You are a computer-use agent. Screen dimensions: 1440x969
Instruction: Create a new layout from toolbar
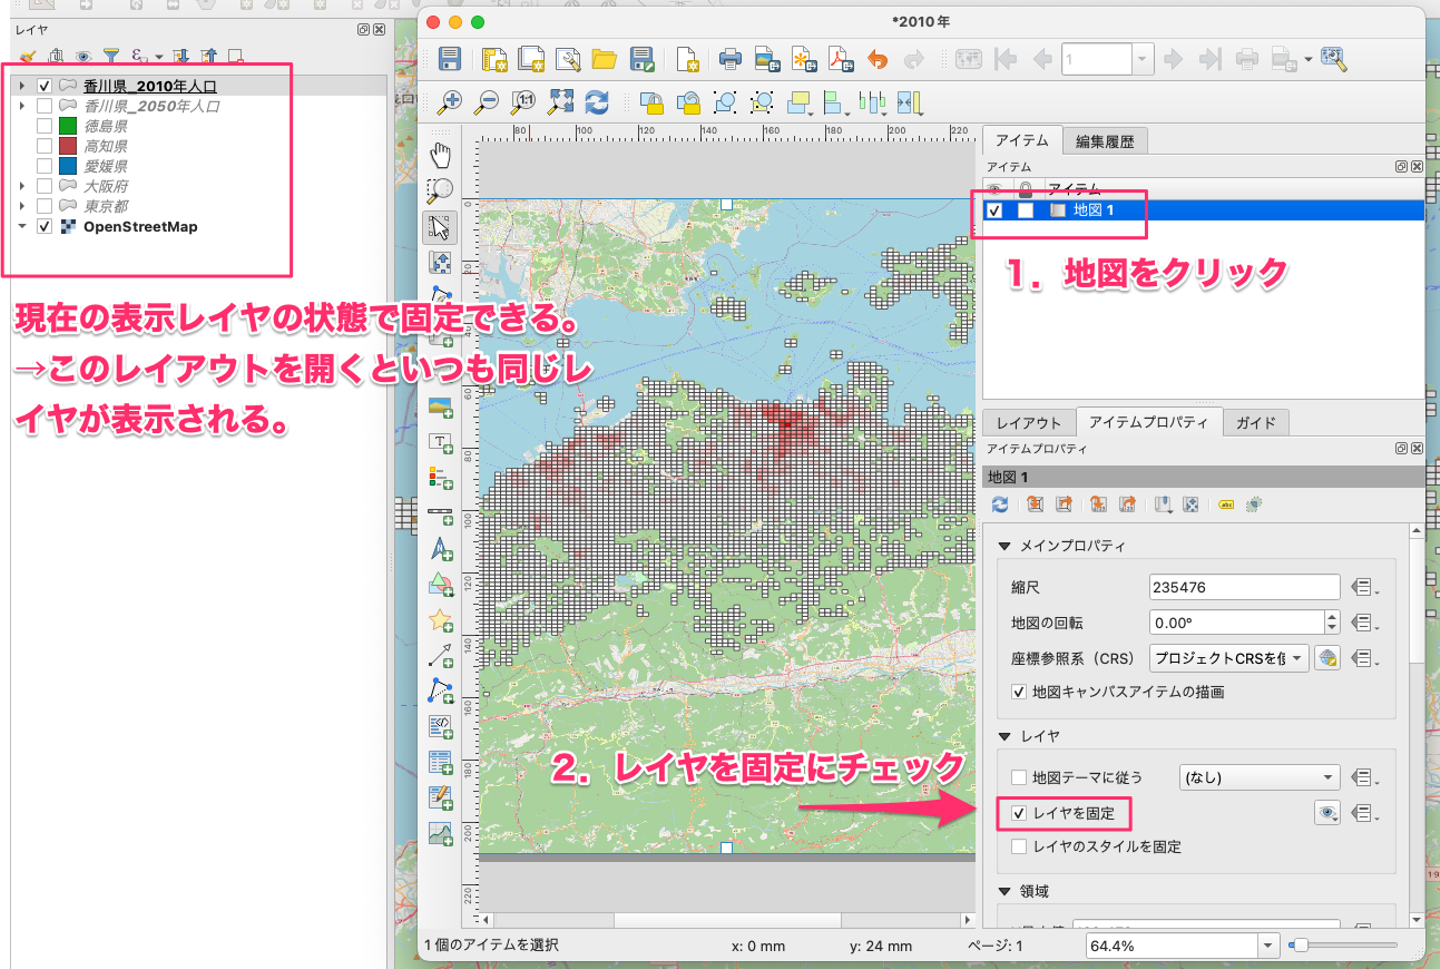(x=494, y=59)
